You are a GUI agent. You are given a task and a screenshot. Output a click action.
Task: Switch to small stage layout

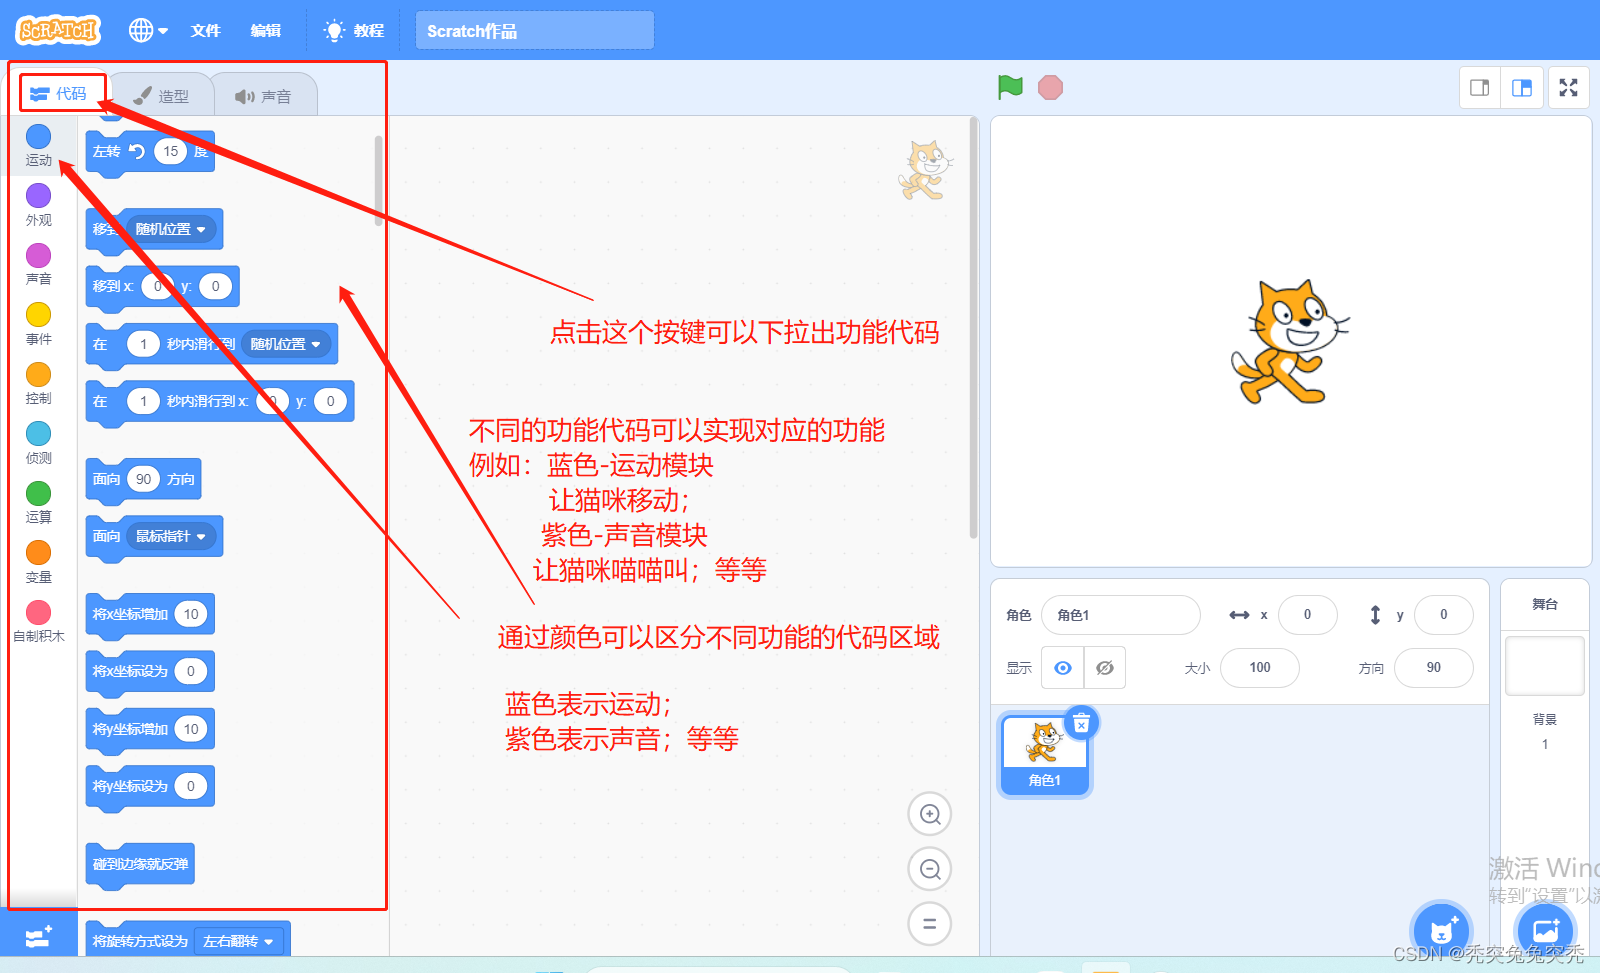click(x=1480, y=88)
